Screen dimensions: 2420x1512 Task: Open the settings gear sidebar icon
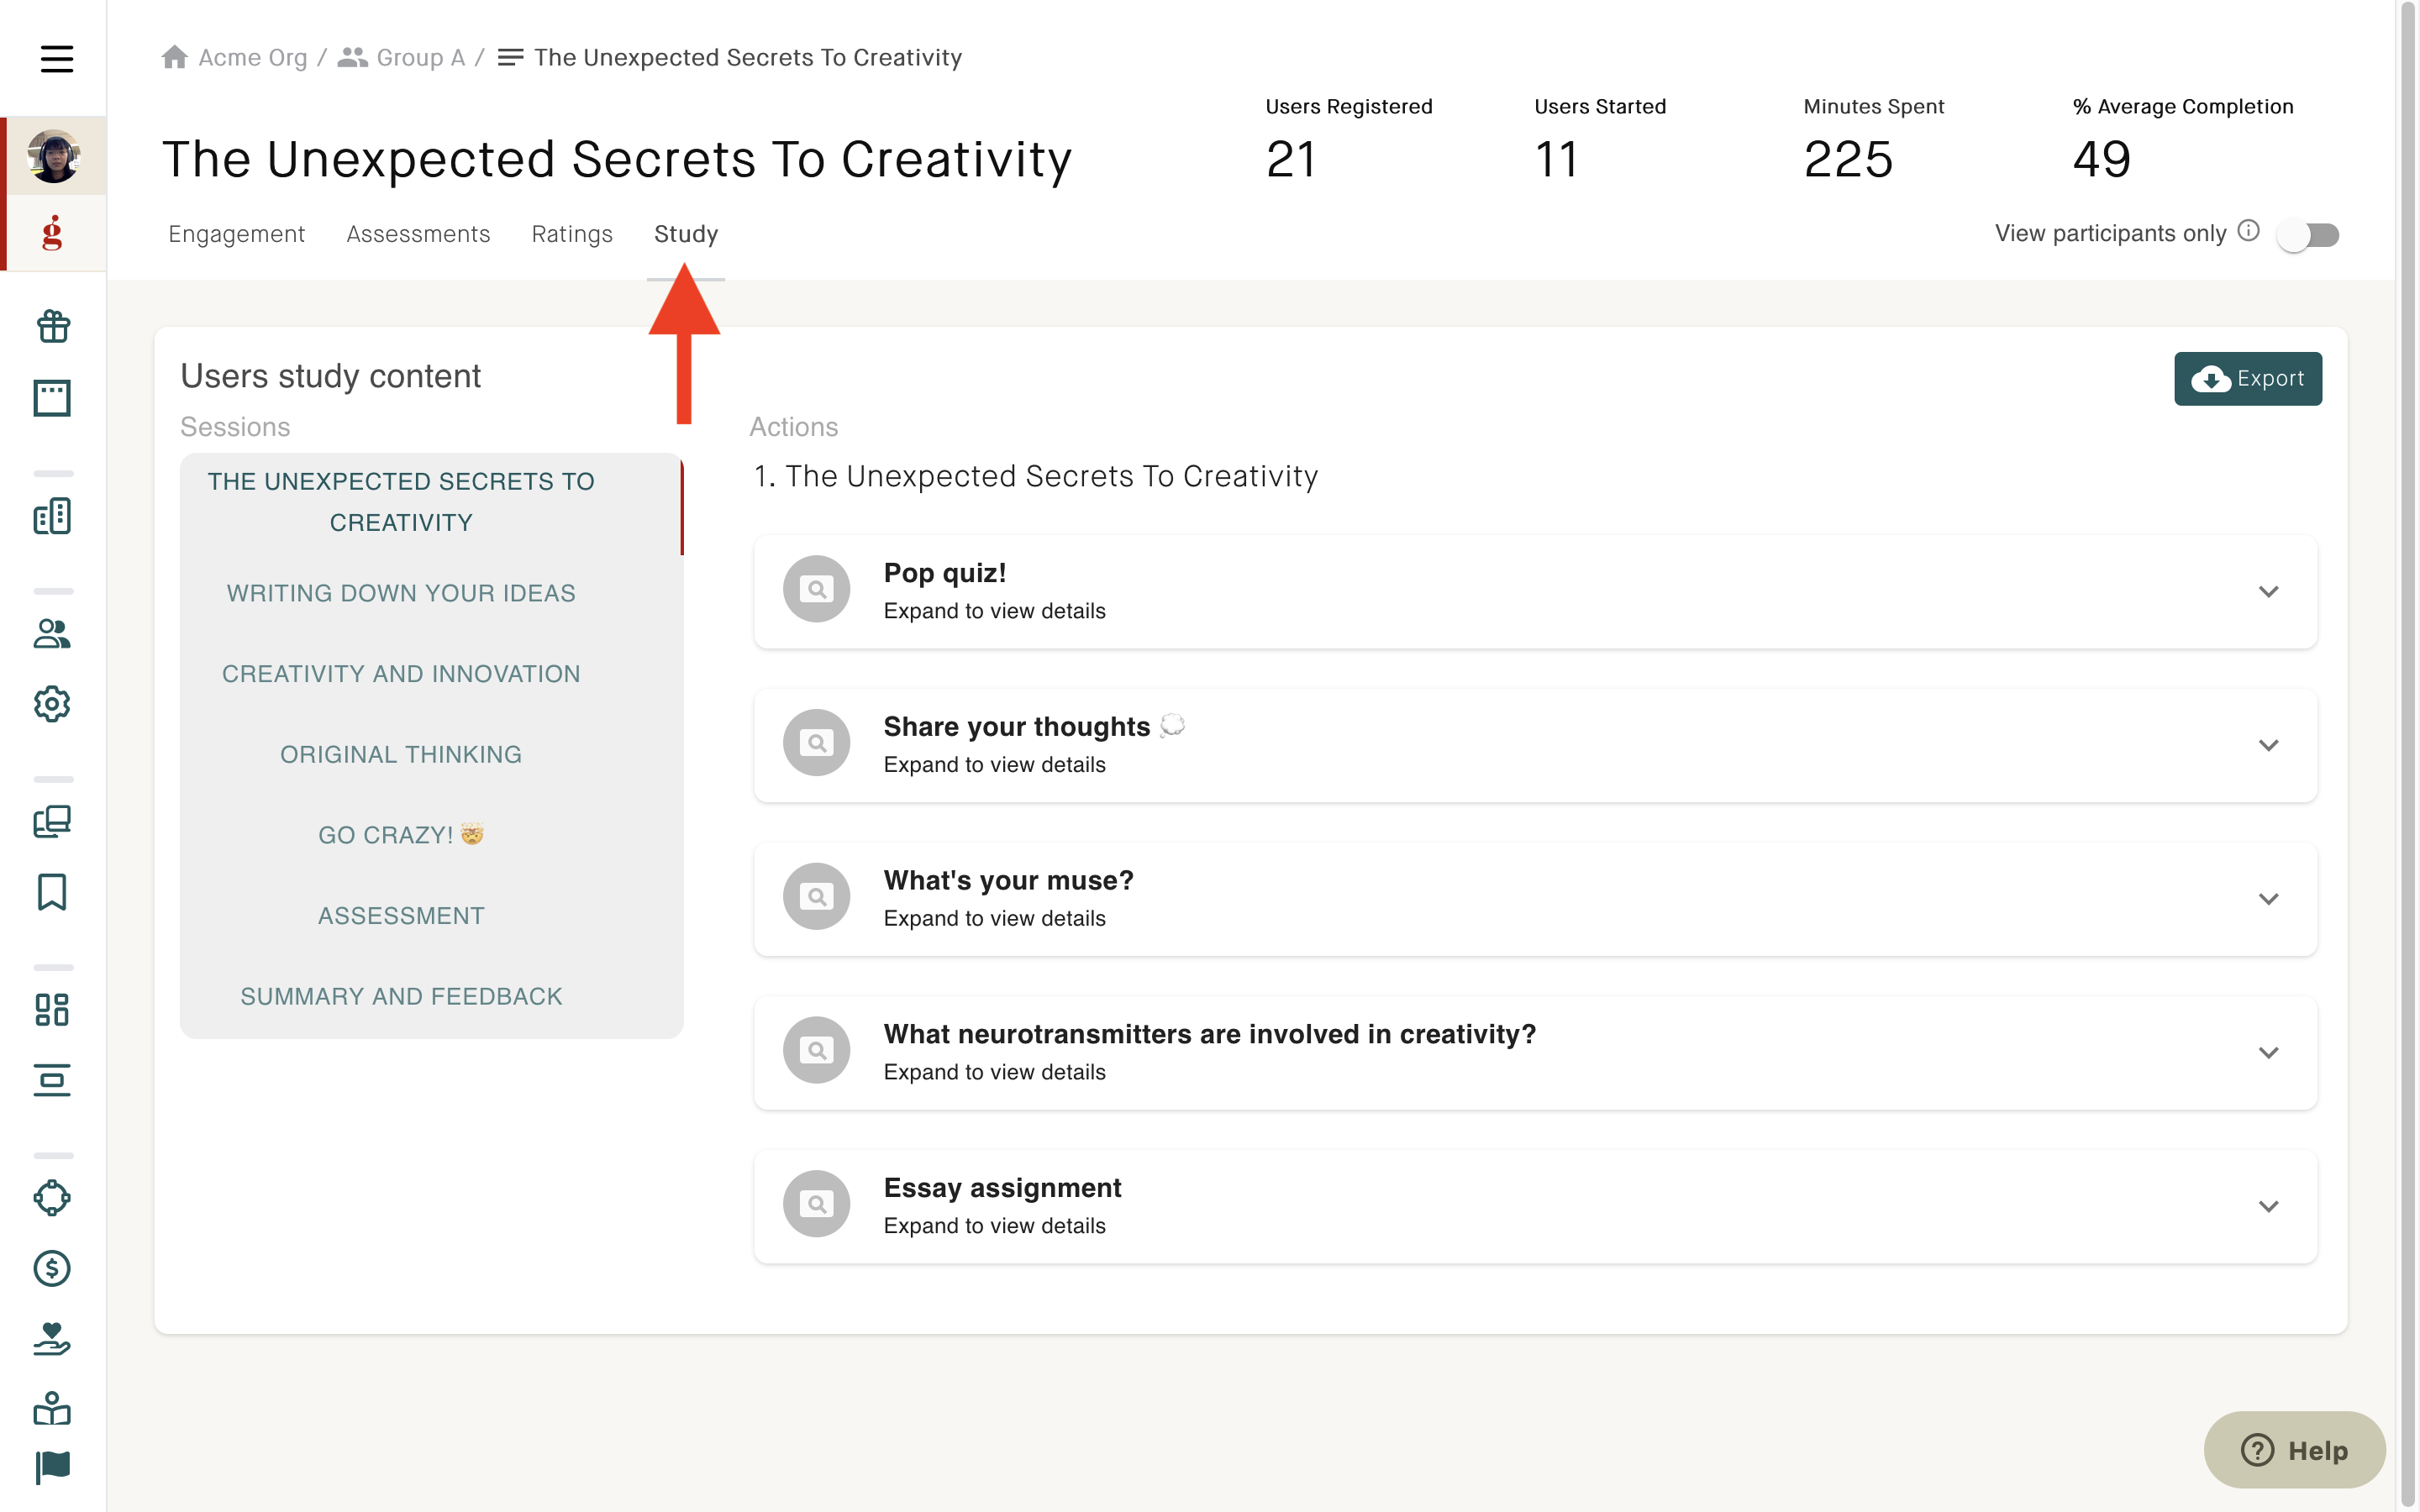[53, 704]
